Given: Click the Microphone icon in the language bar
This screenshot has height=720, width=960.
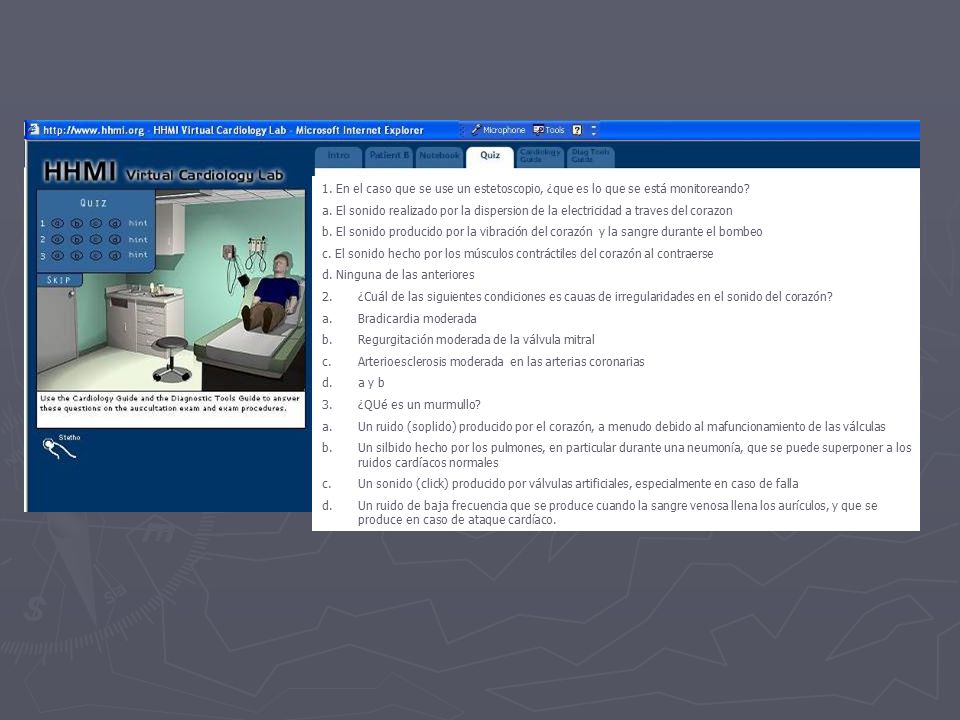Looking at the screenshot, I should pyautogui.click(x=476, y=130).
